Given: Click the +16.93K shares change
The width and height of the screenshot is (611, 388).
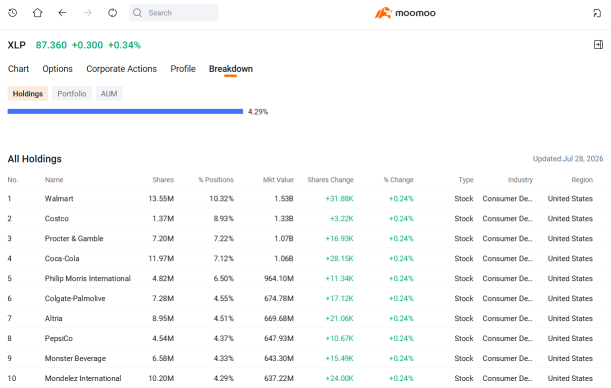Looking at the screenshot, I should (x=339, y=238).
